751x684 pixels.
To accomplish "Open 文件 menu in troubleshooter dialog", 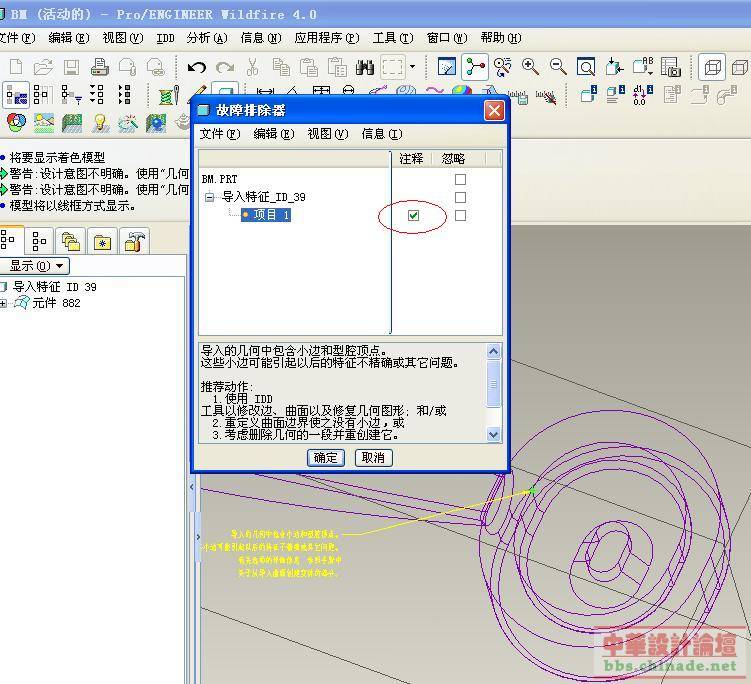I will click(220, 134).
